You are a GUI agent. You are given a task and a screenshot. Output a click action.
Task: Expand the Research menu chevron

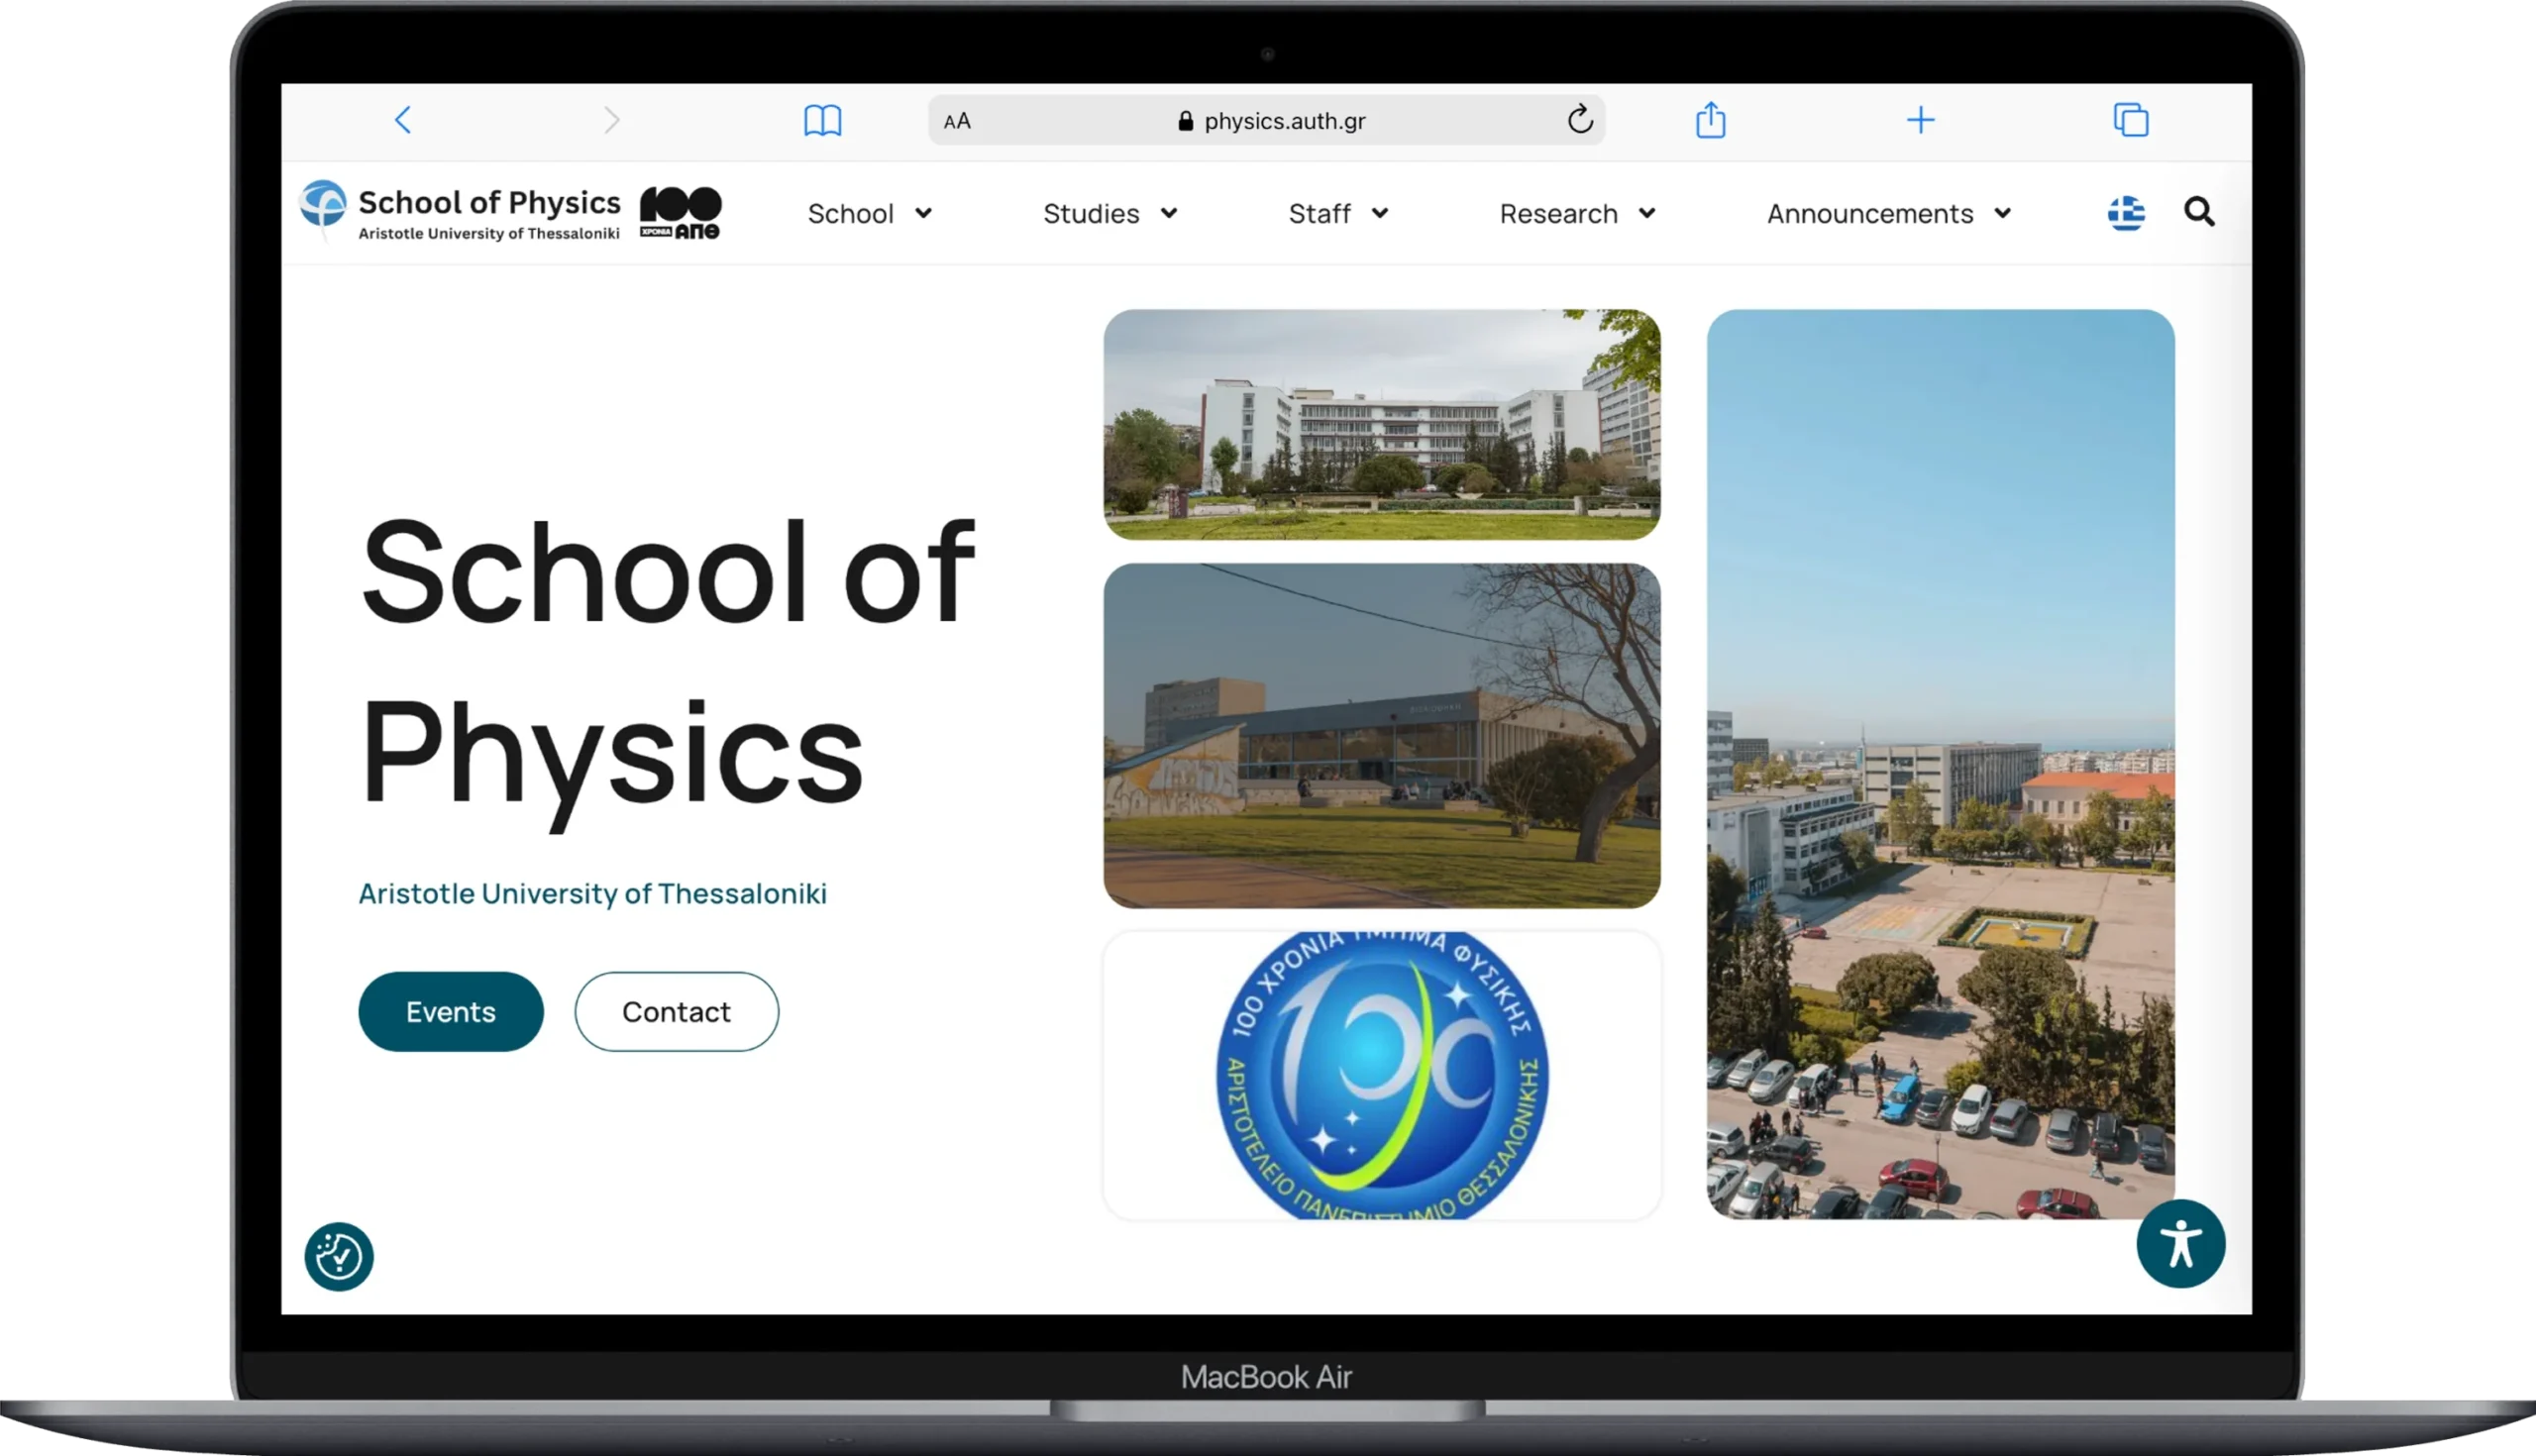pos(1647,213)
